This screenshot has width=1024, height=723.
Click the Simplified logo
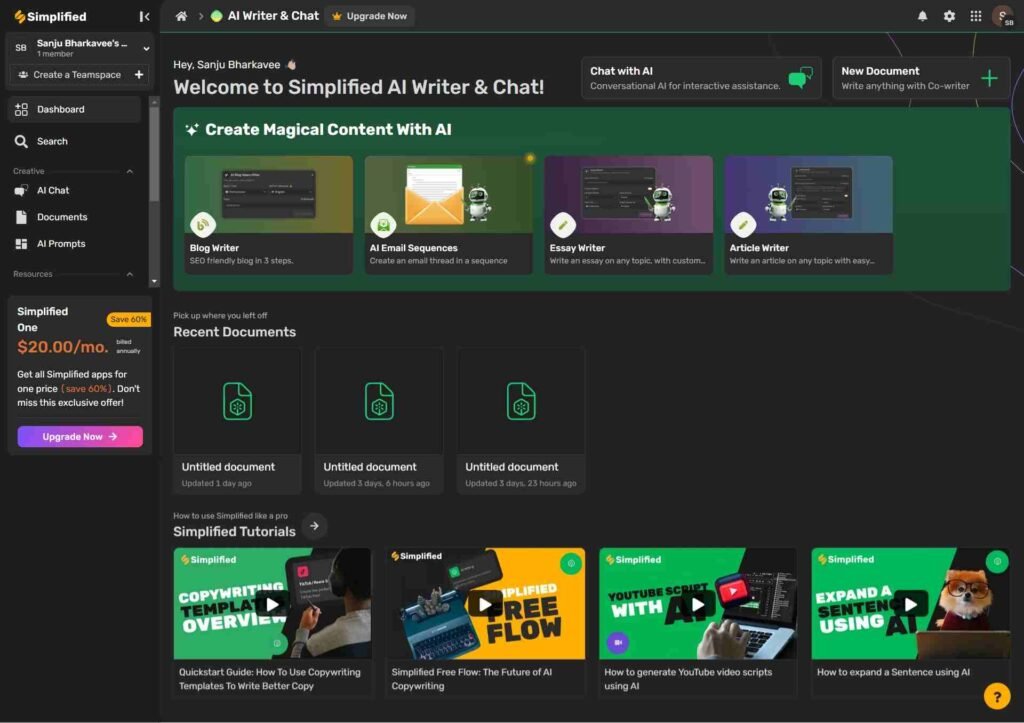(x=50, y=16)
